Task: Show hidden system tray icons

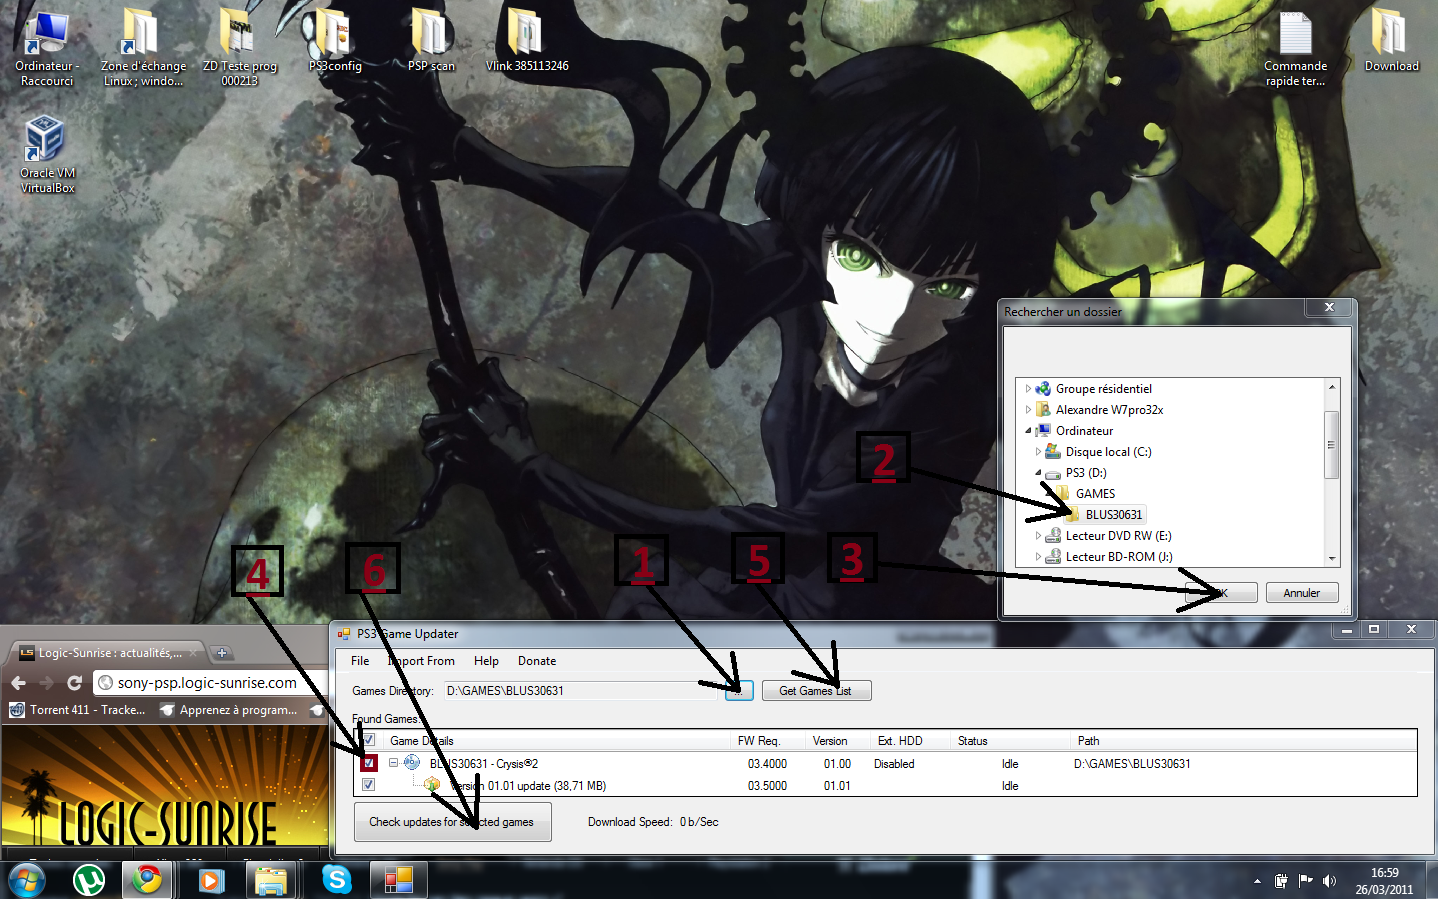Action: click(1257, 881)
